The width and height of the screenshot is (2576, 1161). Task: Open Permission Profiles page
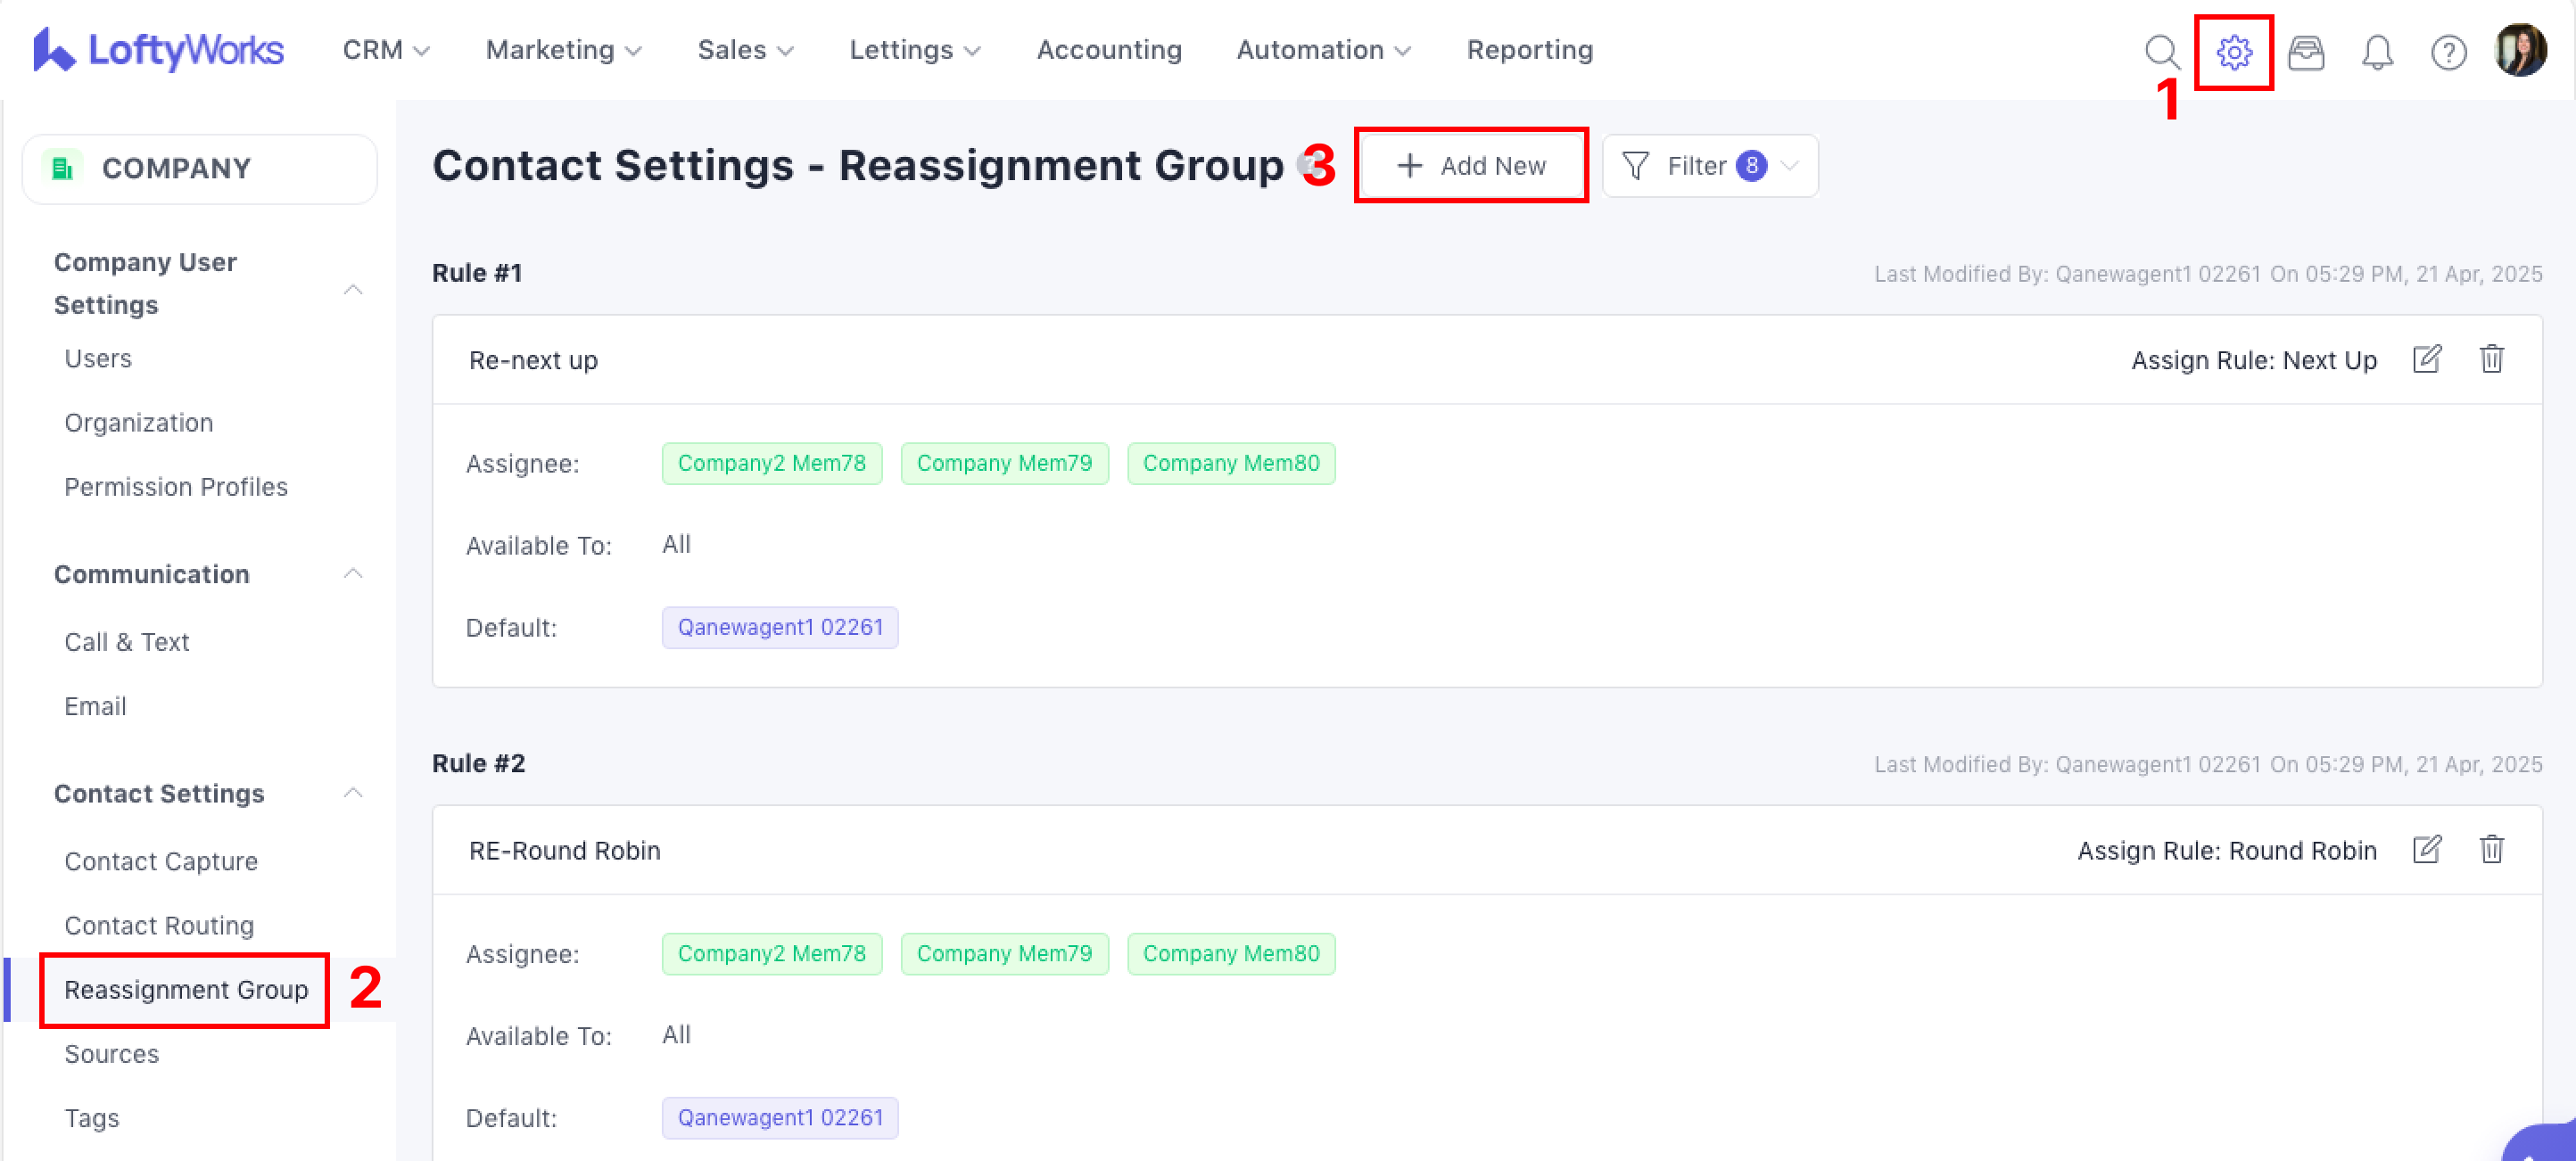176,487
